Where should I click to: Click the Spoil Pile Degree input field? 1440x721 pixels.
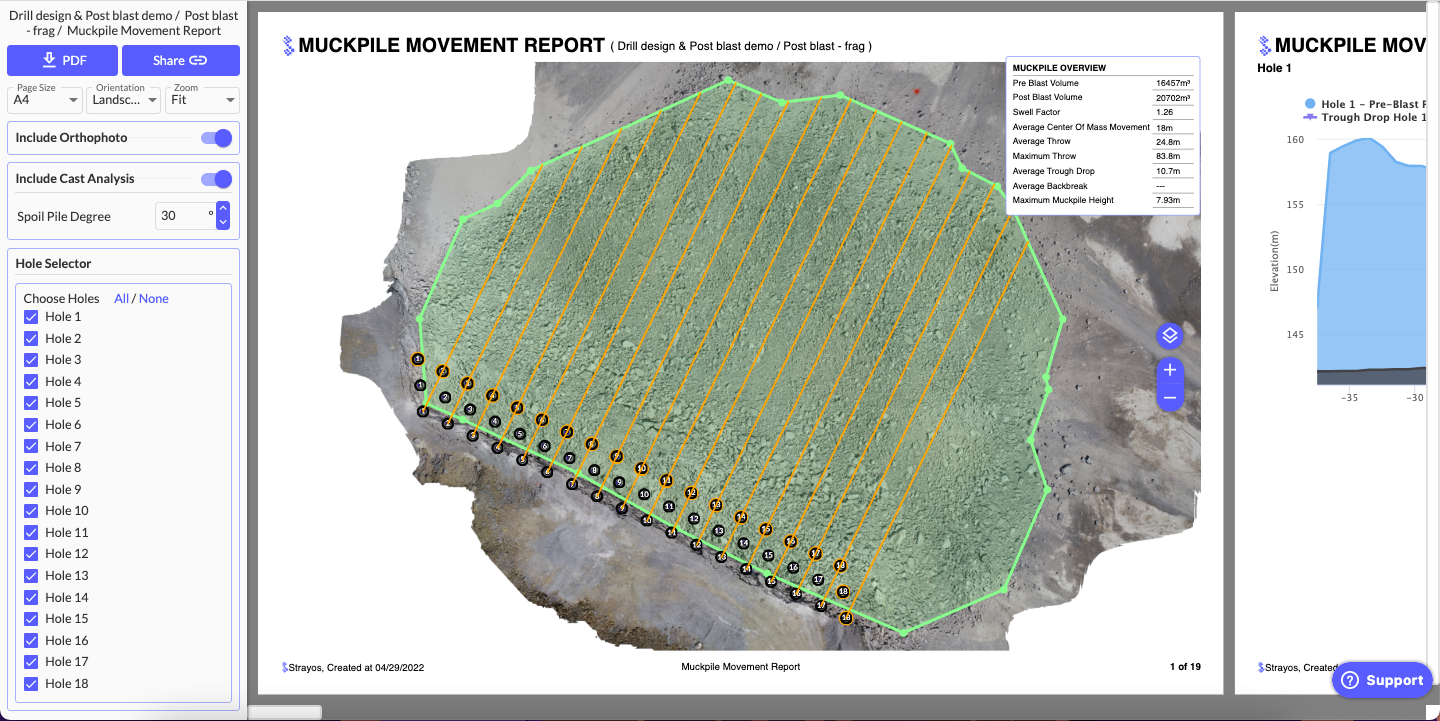[x=183, y=216]
